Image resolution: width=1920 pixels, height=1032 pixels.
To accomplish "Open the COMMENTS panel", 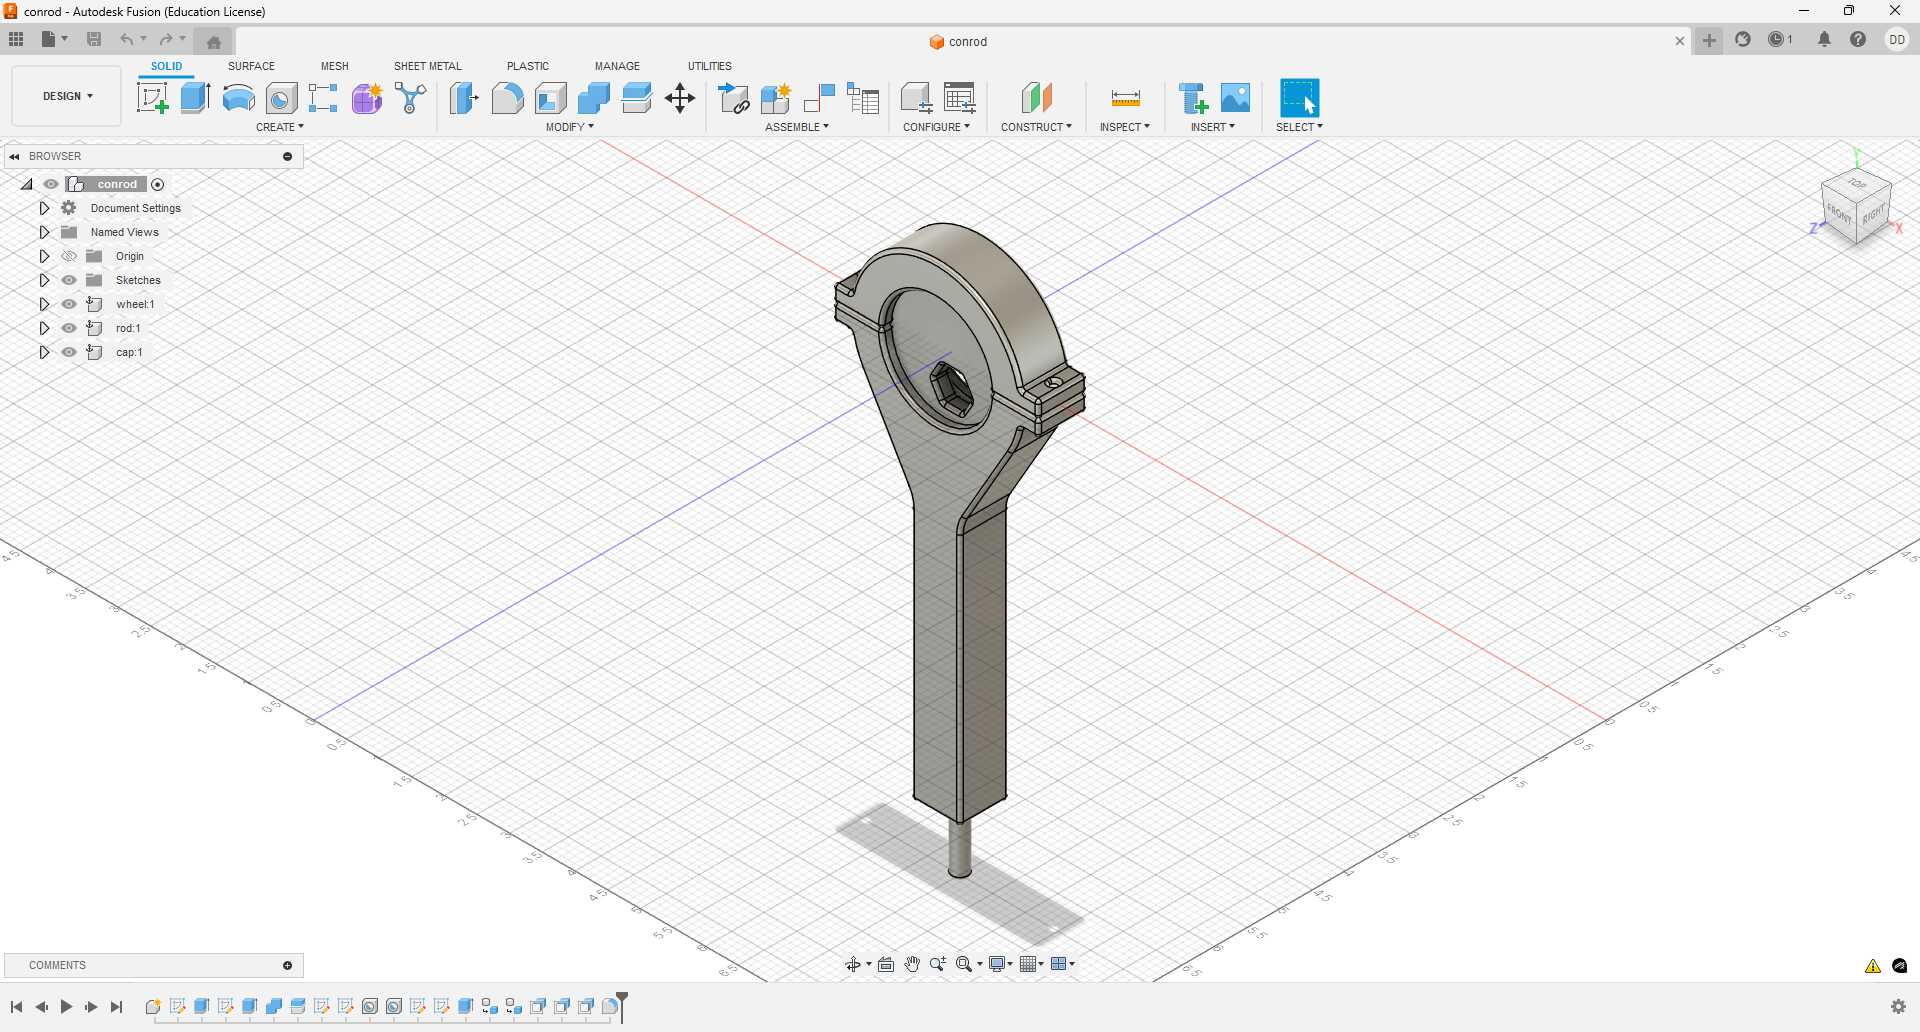I will click(57, 965).
